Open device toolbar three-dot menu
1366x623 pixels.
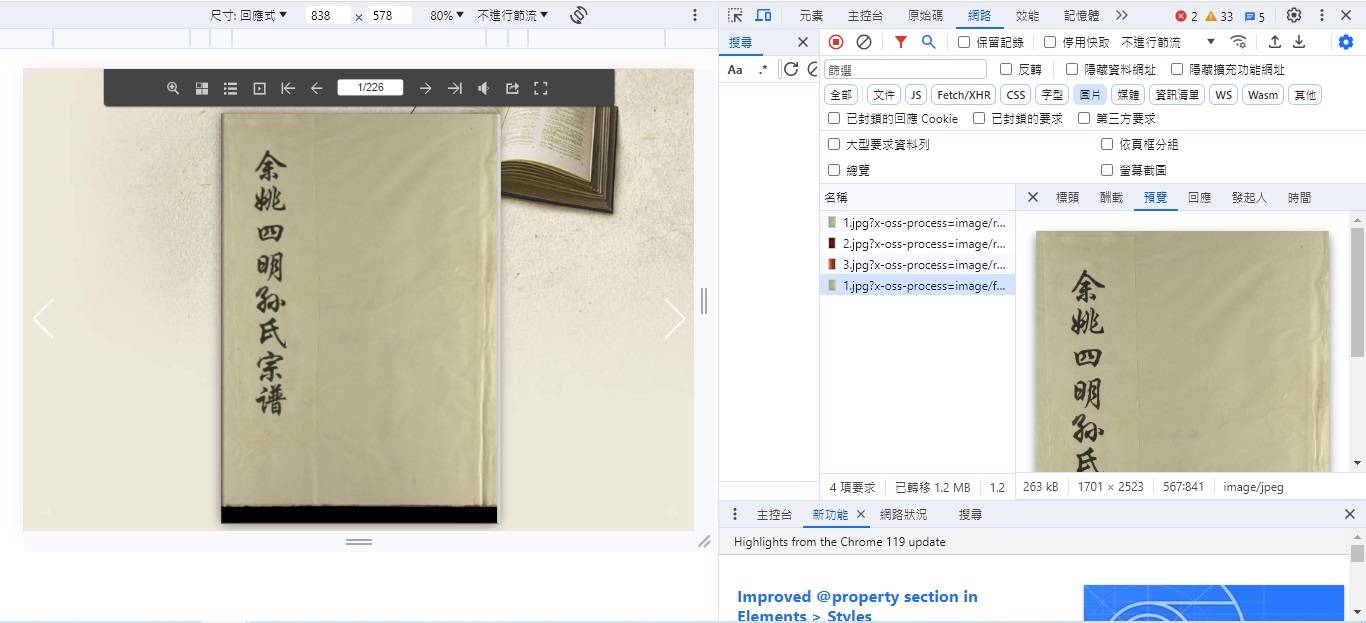(x=695, y=15)
